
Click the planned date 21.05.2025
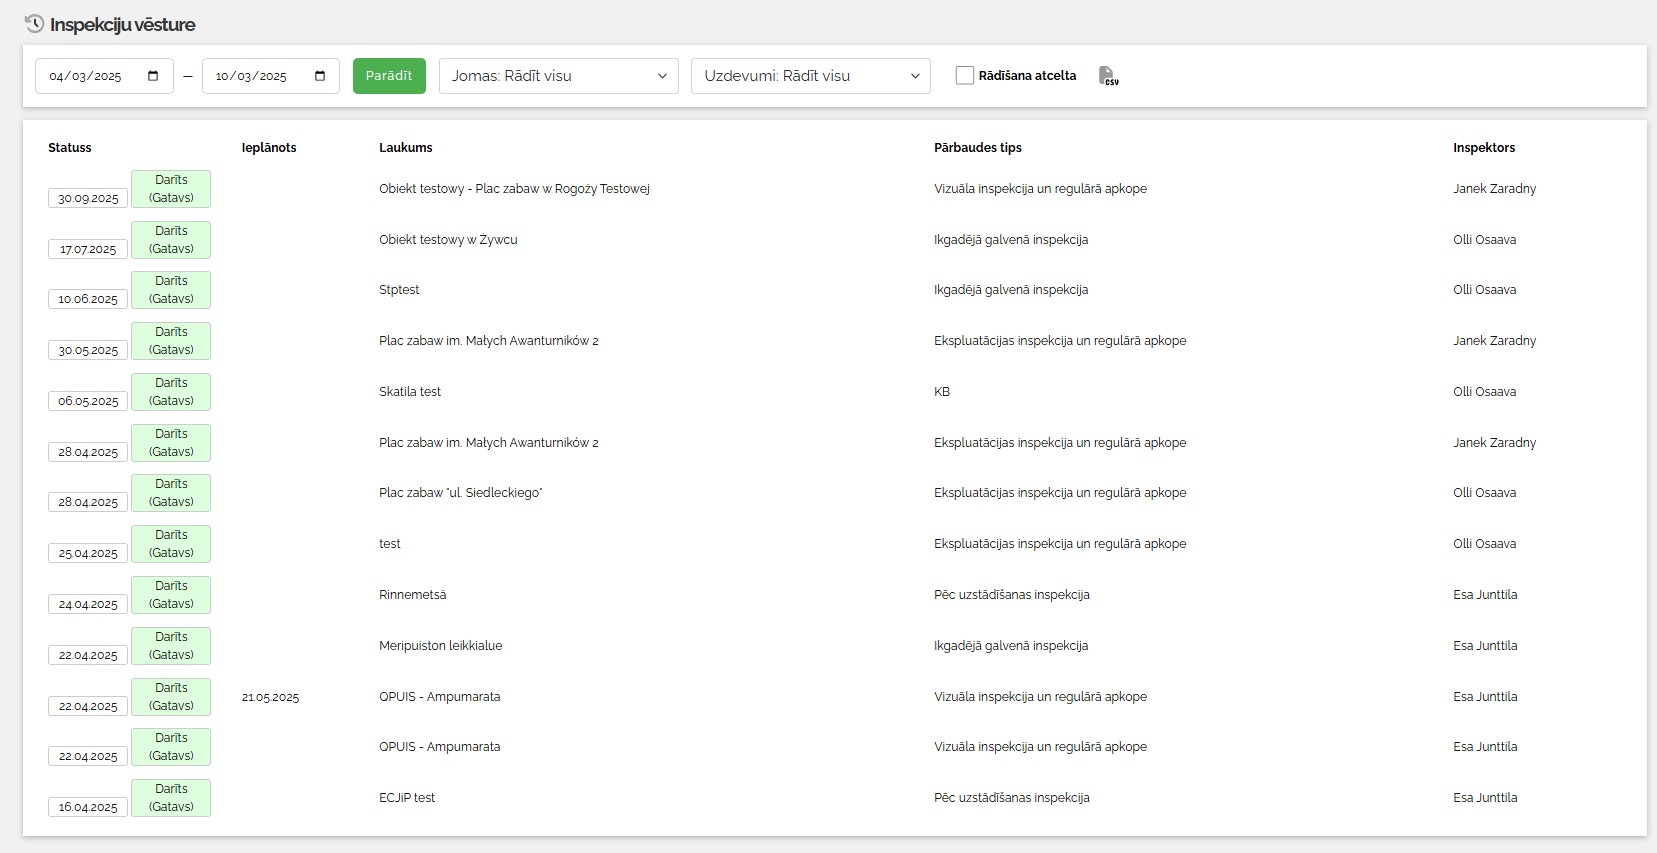tap(270, 697)
